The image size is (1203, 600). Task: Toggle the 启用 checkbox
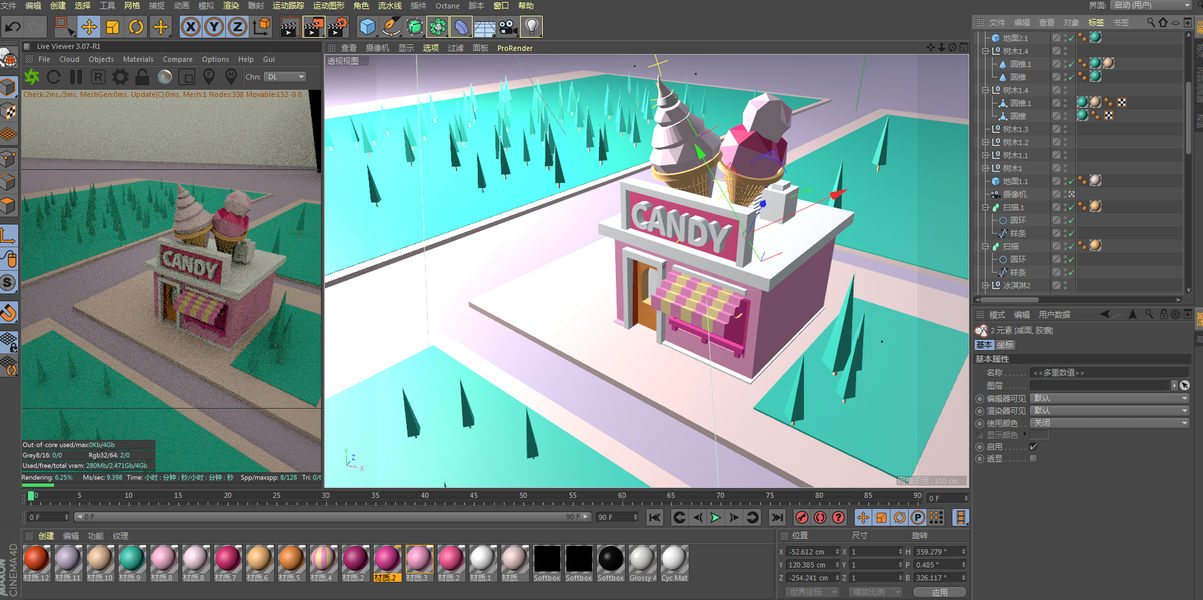1033,447
